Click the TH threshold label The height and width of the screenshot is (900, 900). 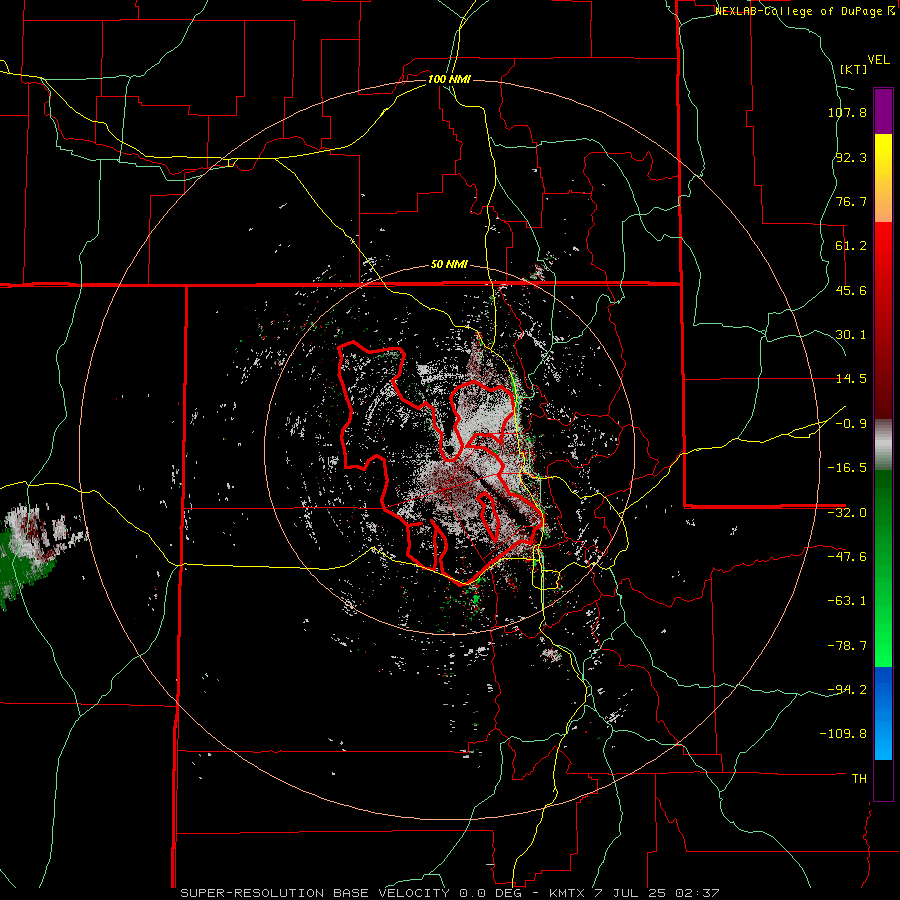859,779
